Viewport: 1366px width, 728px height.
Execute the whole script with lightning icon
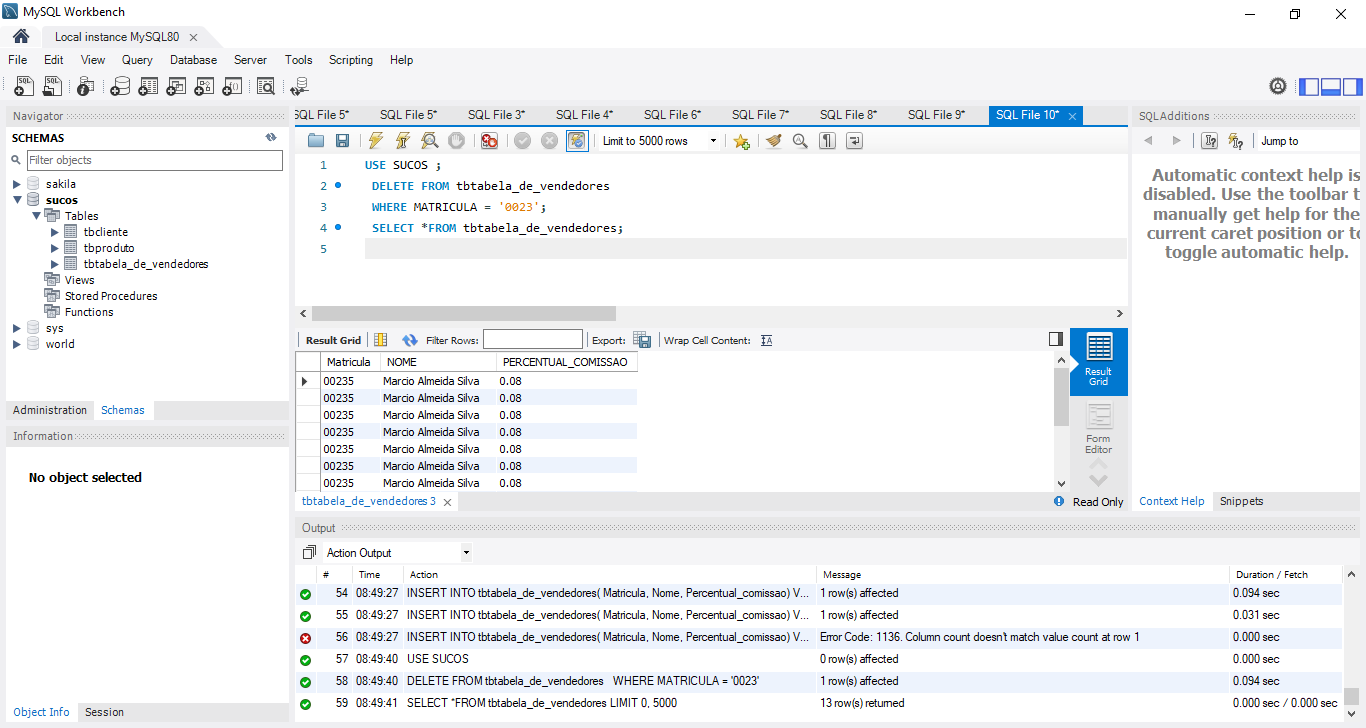tap(376, 141)
